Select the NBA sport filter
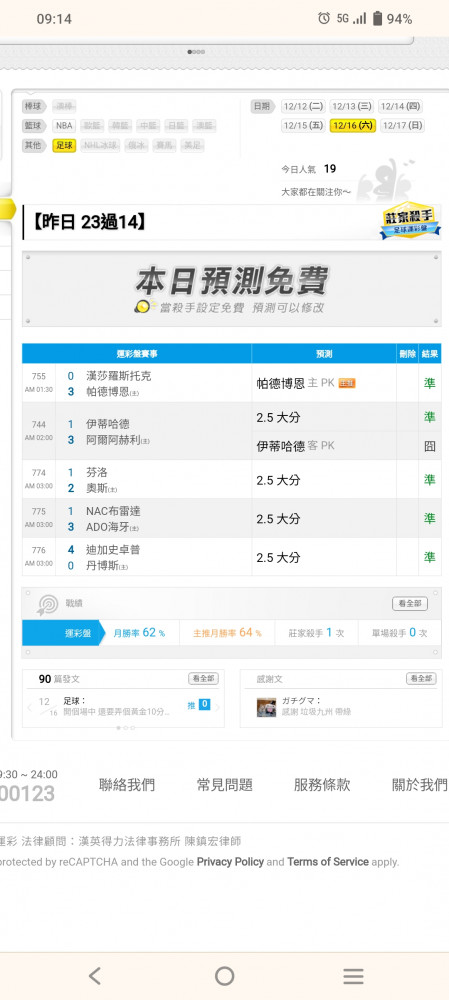Viewport: 449px width, 1000px height. pos(64,126)
